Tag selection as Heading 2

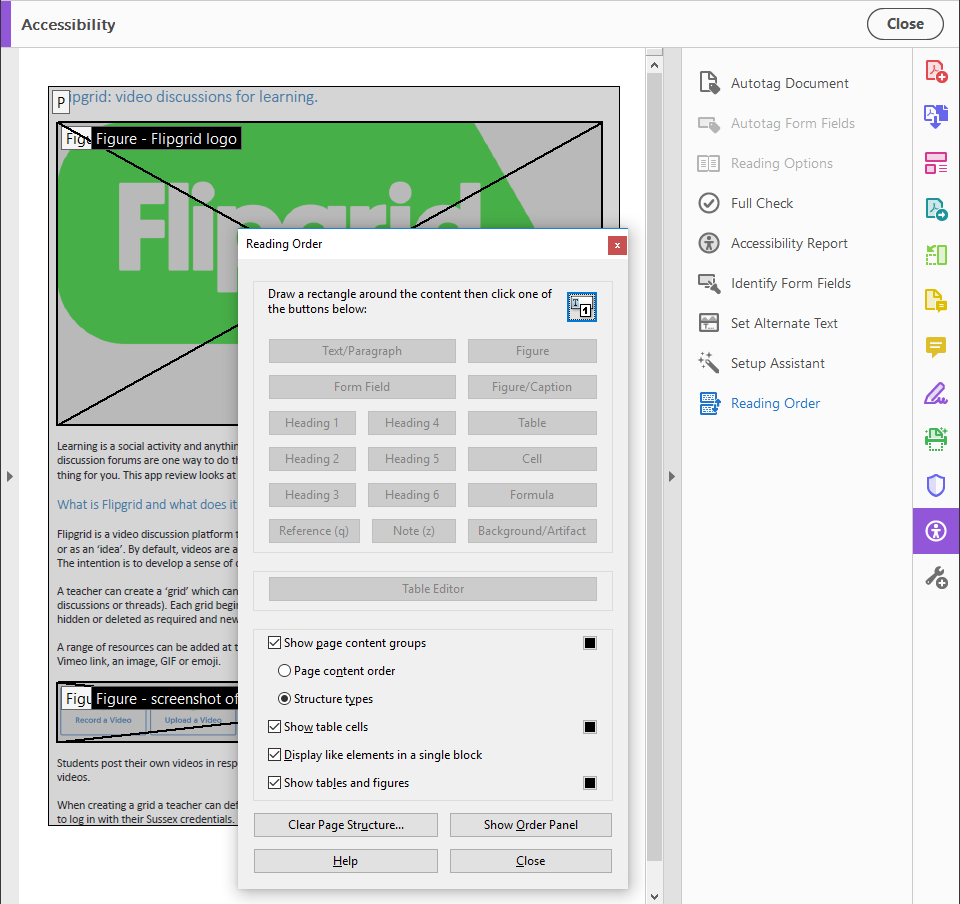pos(312,459)
